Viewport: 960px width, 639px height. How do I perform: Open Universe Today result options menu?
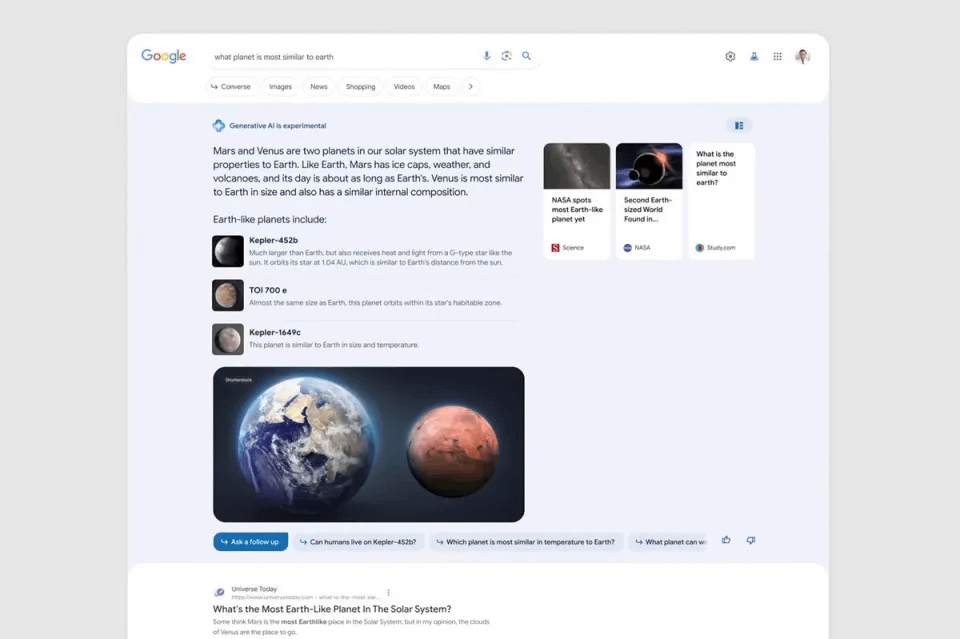click(389, 592)
